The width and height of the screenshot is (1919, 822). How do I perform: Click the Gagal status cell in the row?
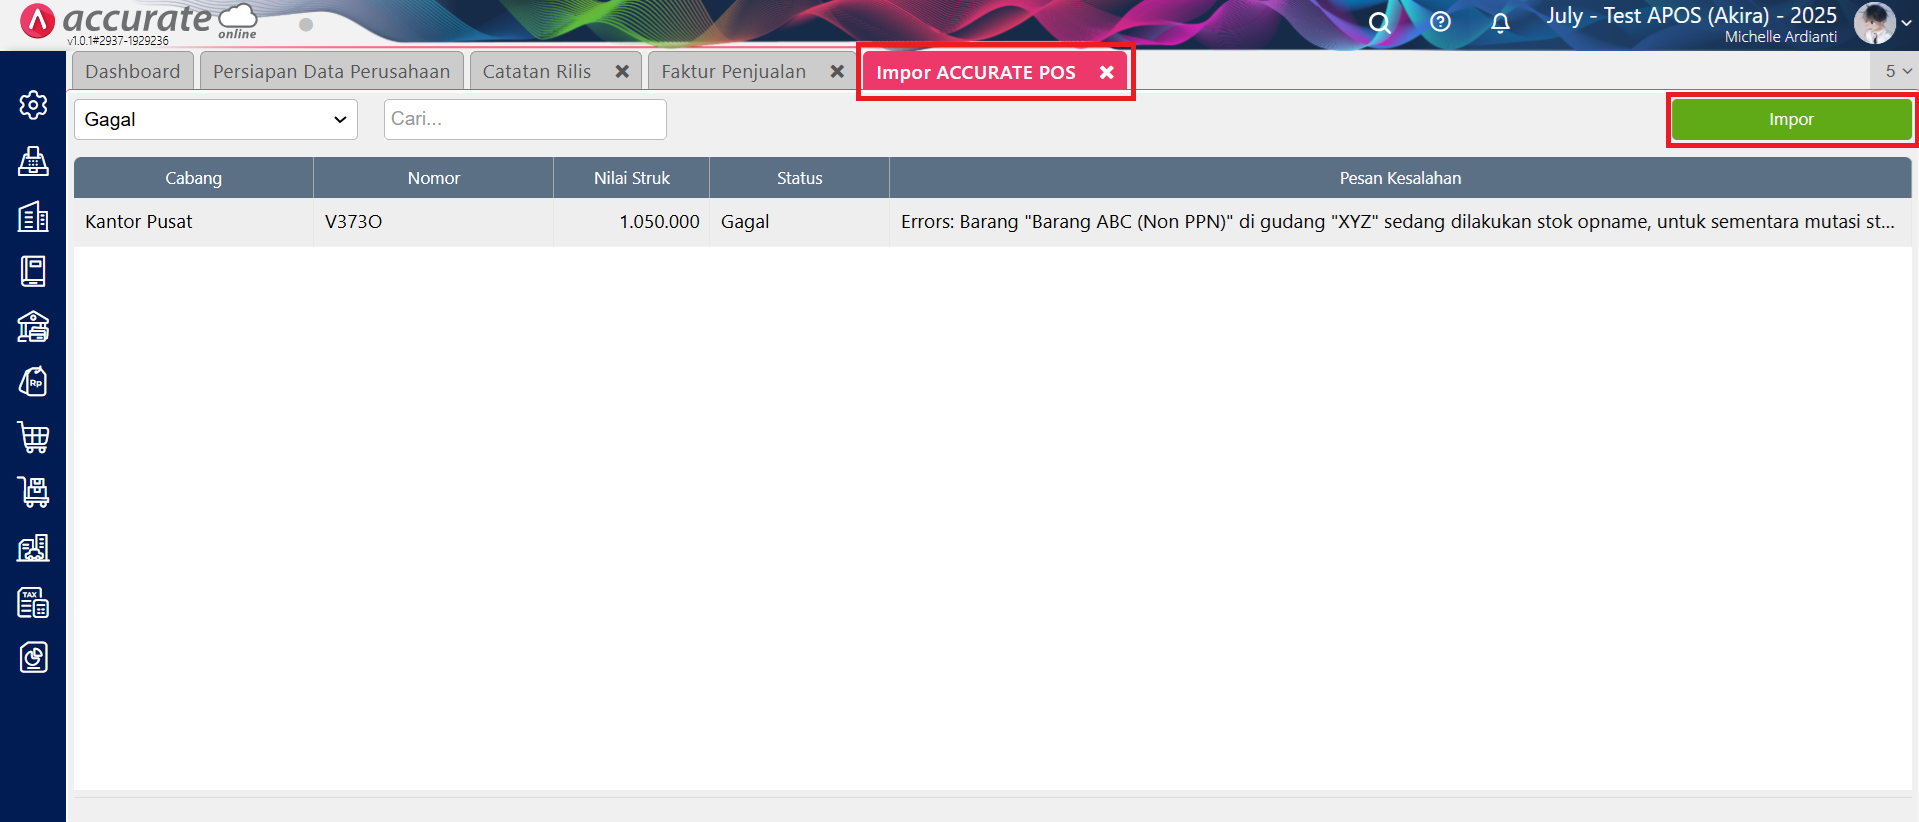tap(799, 222)
